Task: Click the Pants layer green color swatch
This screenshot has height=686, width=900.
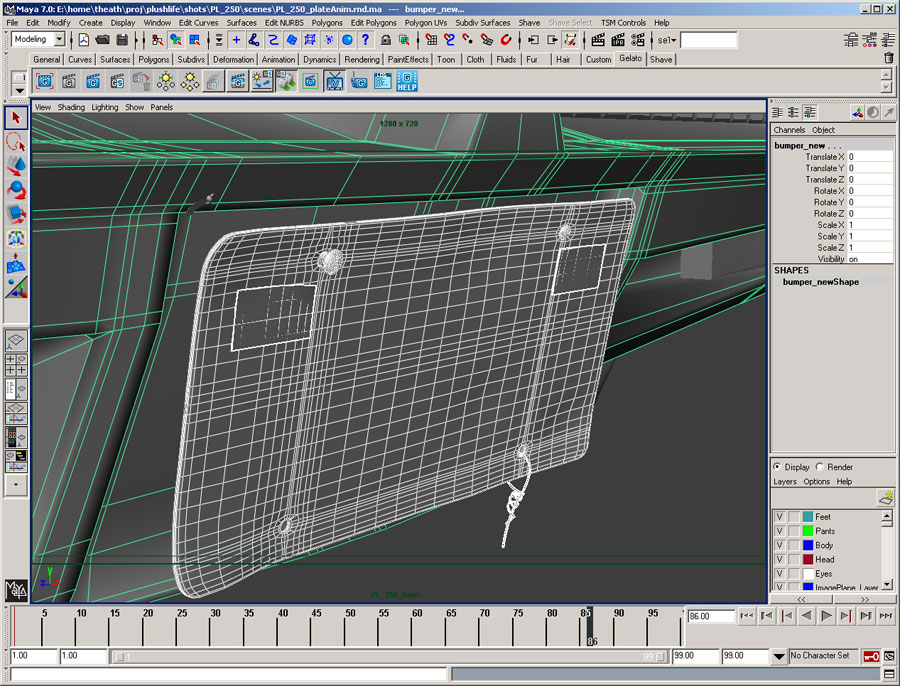Action: pos(807,531)
